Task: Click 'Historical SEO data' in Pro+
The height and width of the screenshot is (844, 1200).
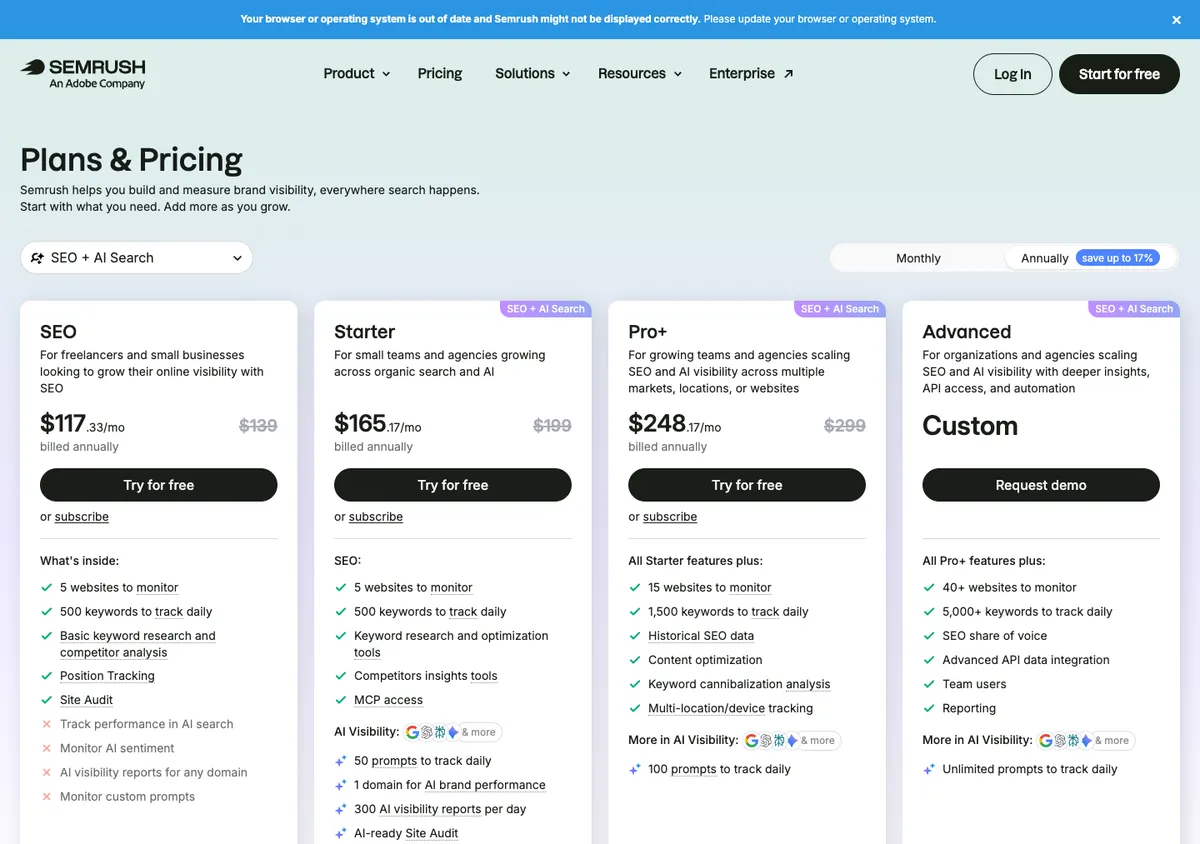Action: click(x=701, y=636)
